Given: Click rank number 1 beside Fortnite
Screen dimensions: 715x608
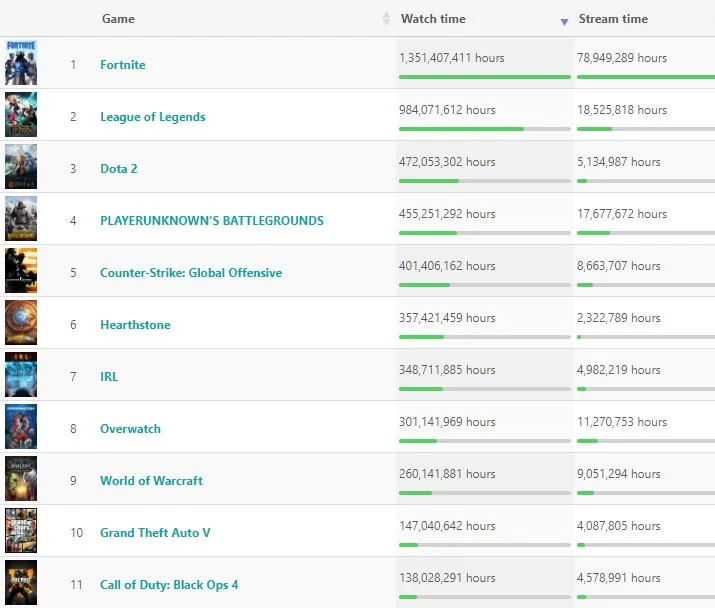Looking at the screenshot, I should (73, 65).
